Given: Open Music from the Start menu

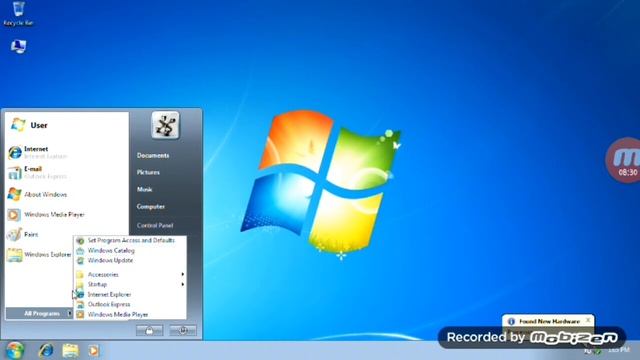Looking at the screenshot, I should click(144, 189).
